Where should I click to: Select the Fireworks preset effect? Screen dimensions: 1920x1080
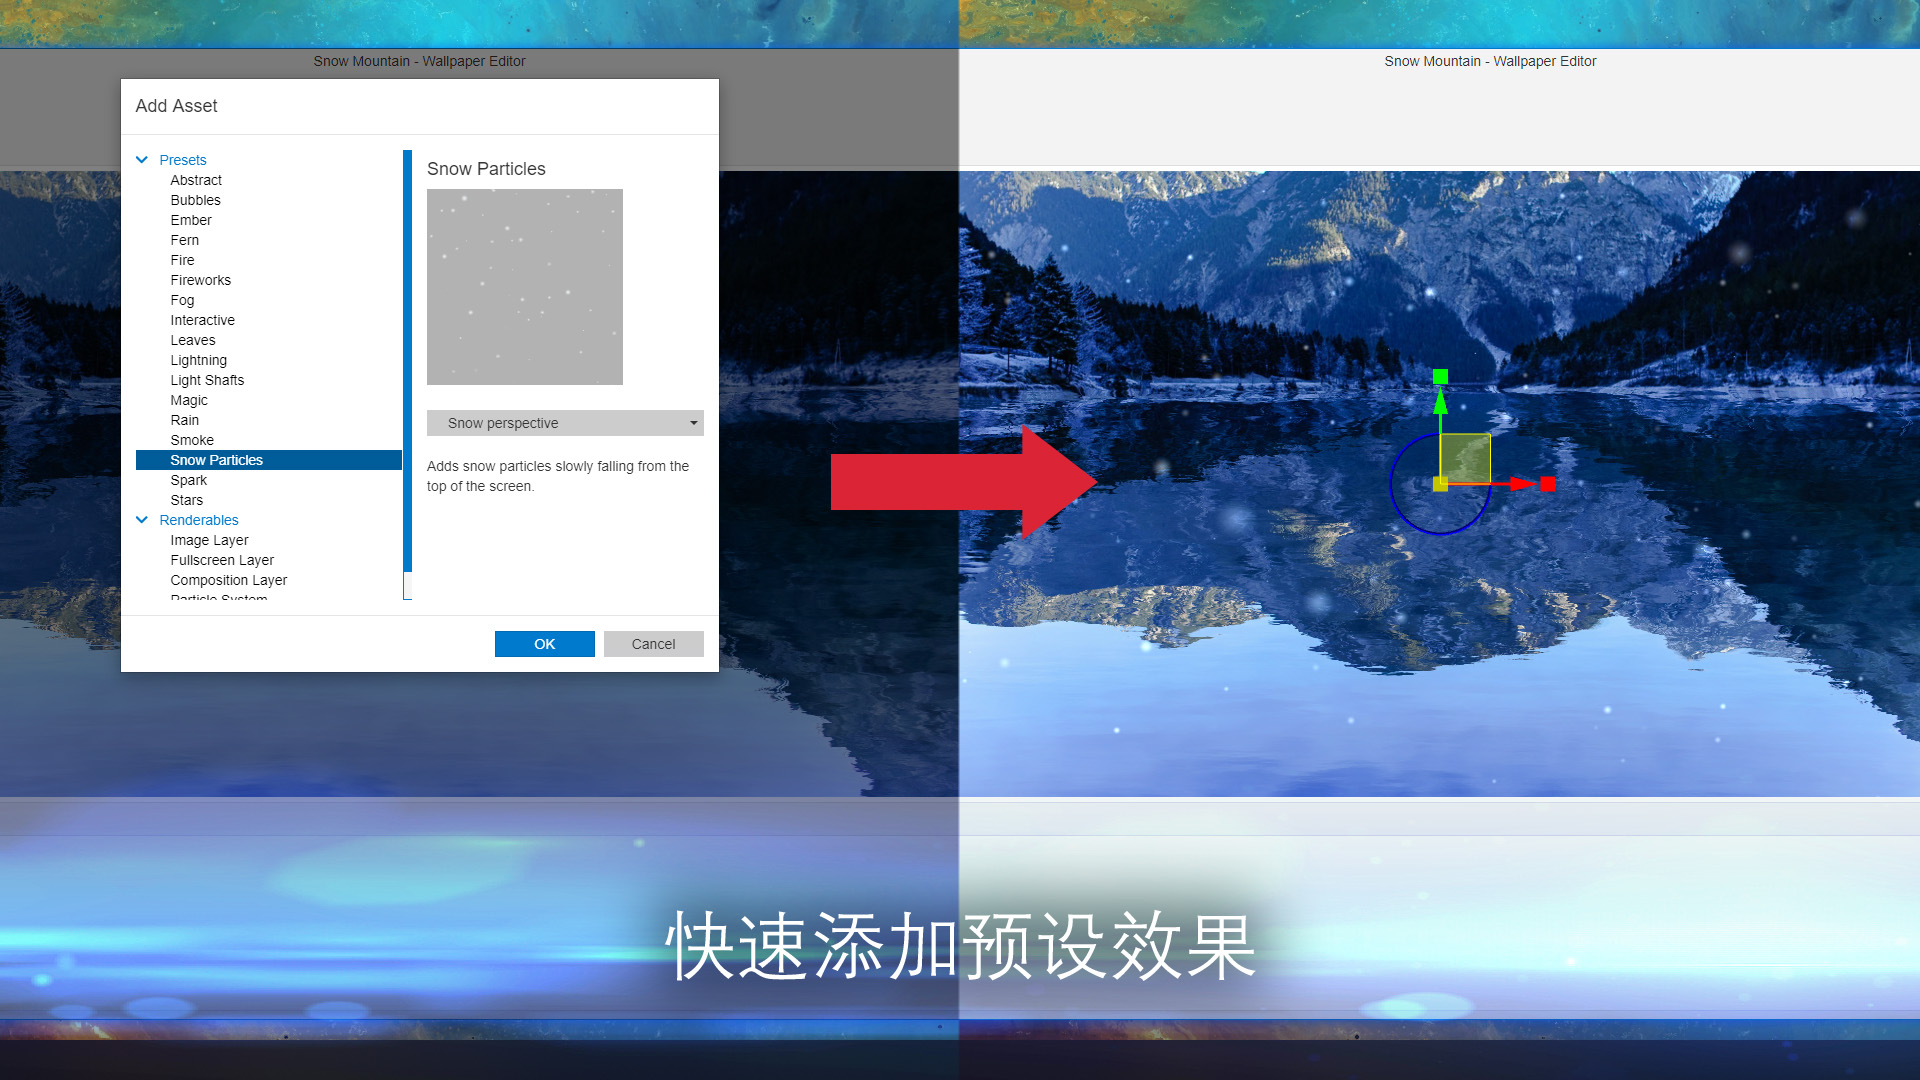coord(200,280)
